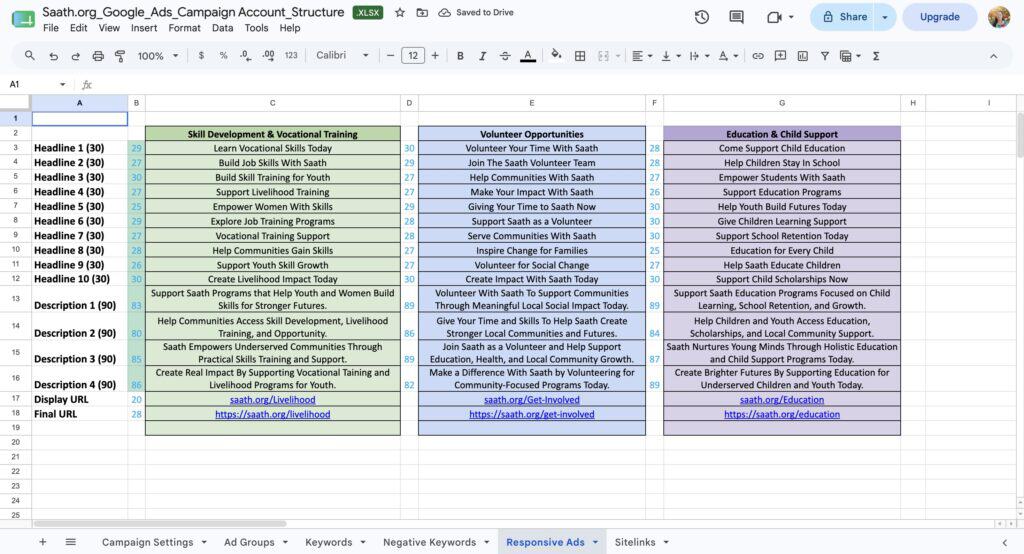Click the Functions sigma icon
Viewport: 1024px width, 554px height.
[876, 56]
